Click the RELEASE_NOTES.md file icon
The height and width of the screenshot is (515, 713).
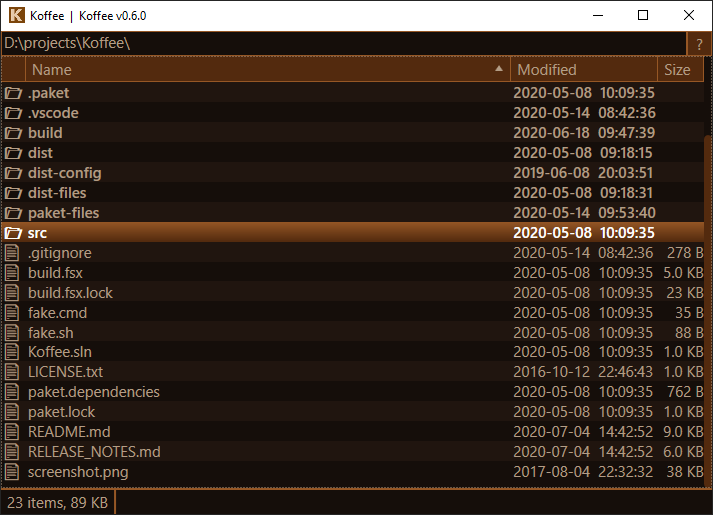(12, 452)
